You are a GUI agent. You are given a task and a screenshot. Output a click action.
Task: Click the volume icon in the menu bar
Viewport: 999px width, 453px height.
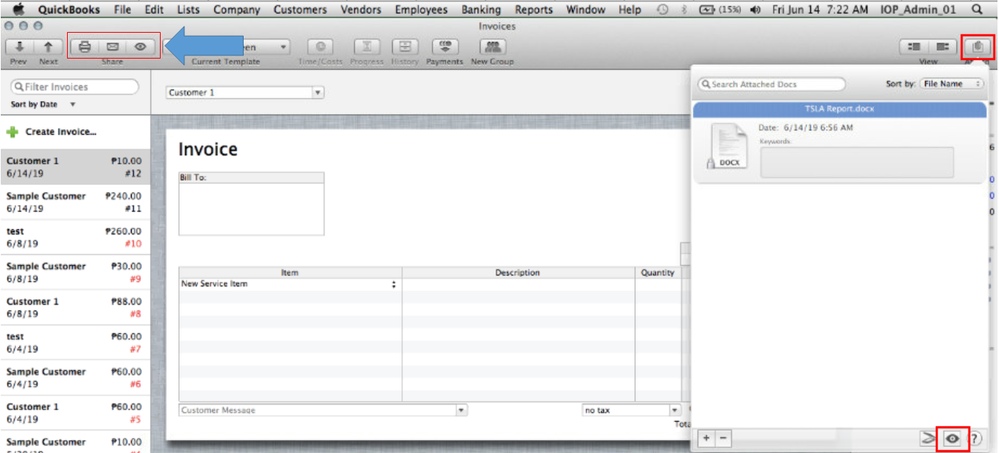tap(756, 10)
